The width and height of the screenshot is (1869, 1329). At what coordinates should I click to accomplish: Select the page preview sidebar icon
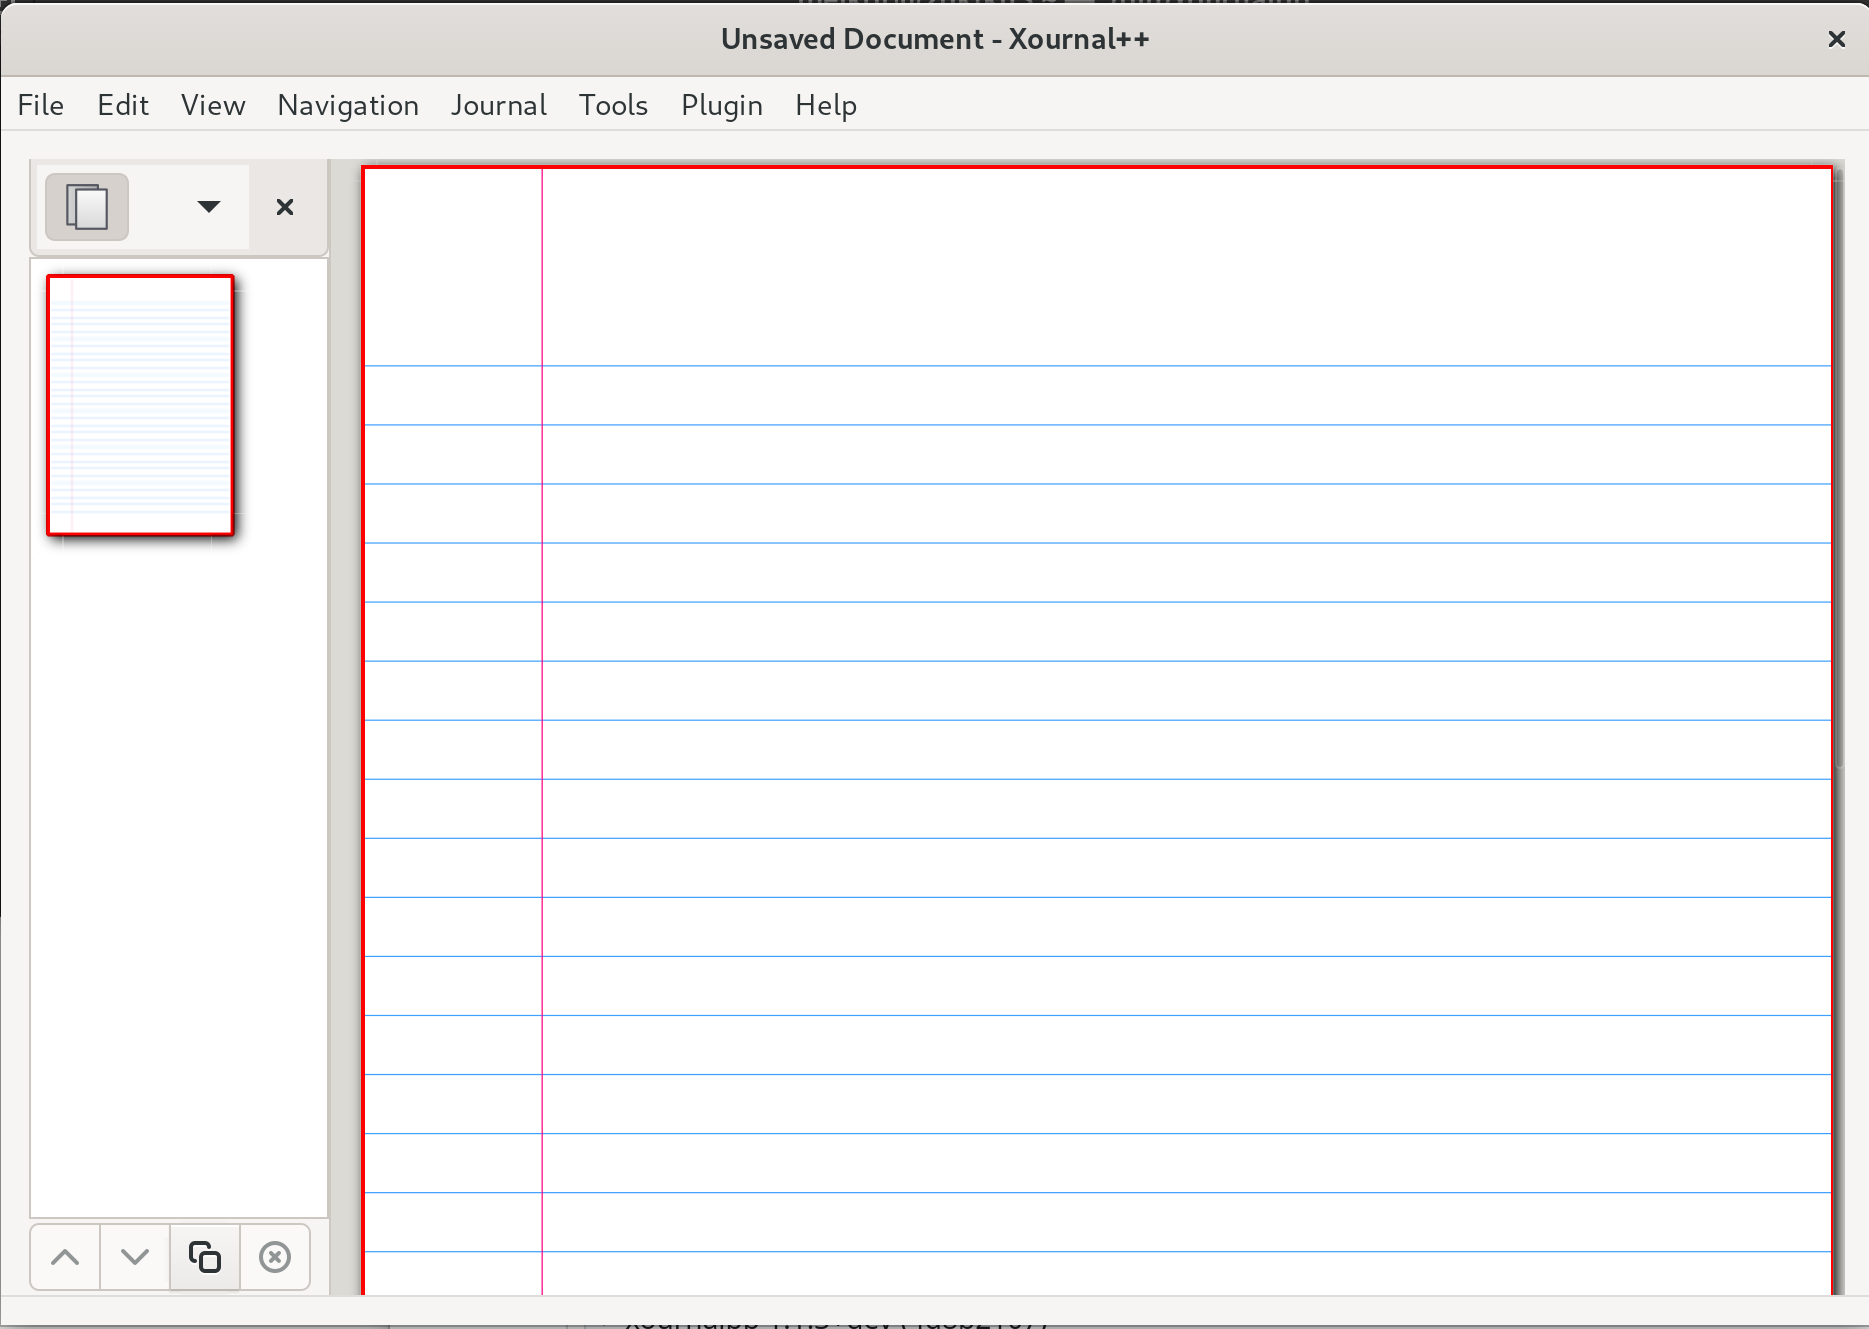click(87, 207)
